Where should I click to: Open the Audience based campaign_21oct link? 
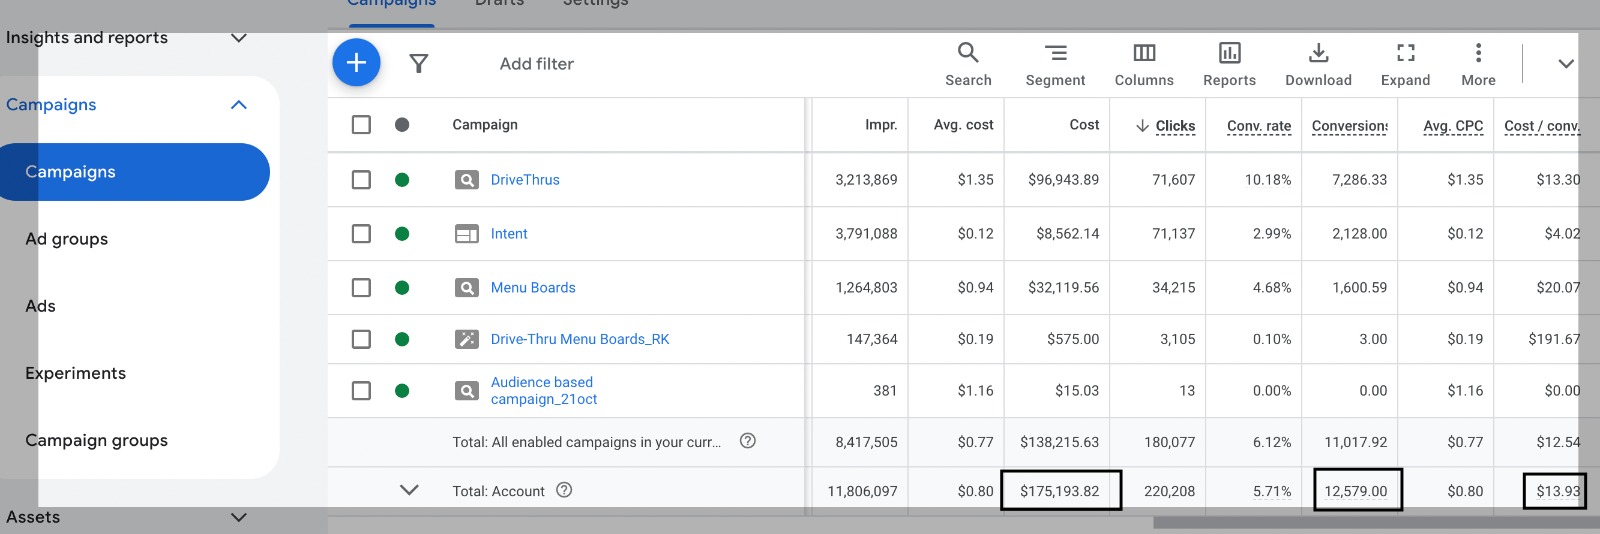pyautogui.click(x=544, y=391)
